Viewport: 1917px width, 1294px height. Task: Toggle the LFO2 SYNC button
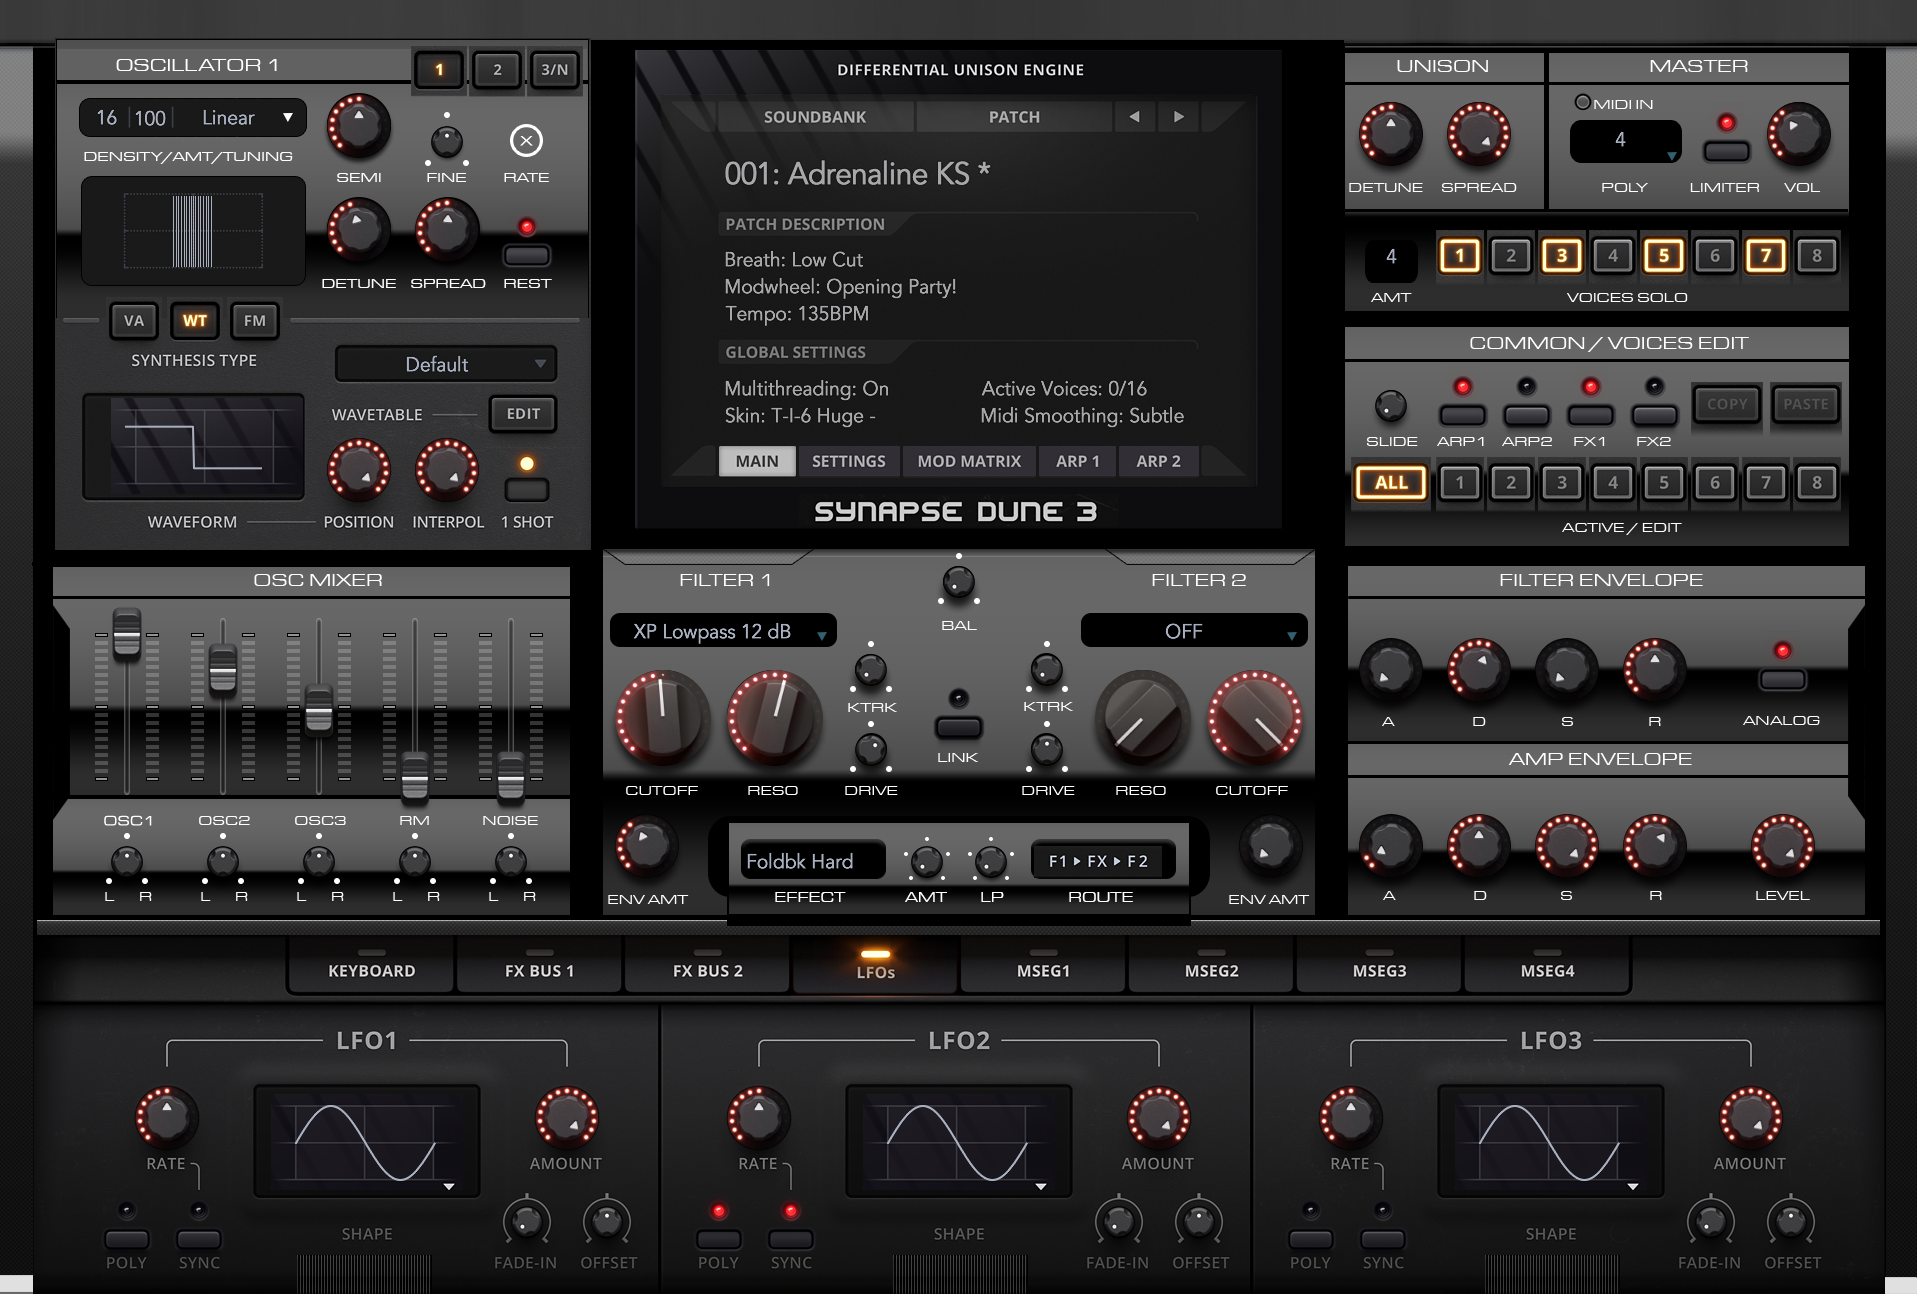tap(791, 1239)
